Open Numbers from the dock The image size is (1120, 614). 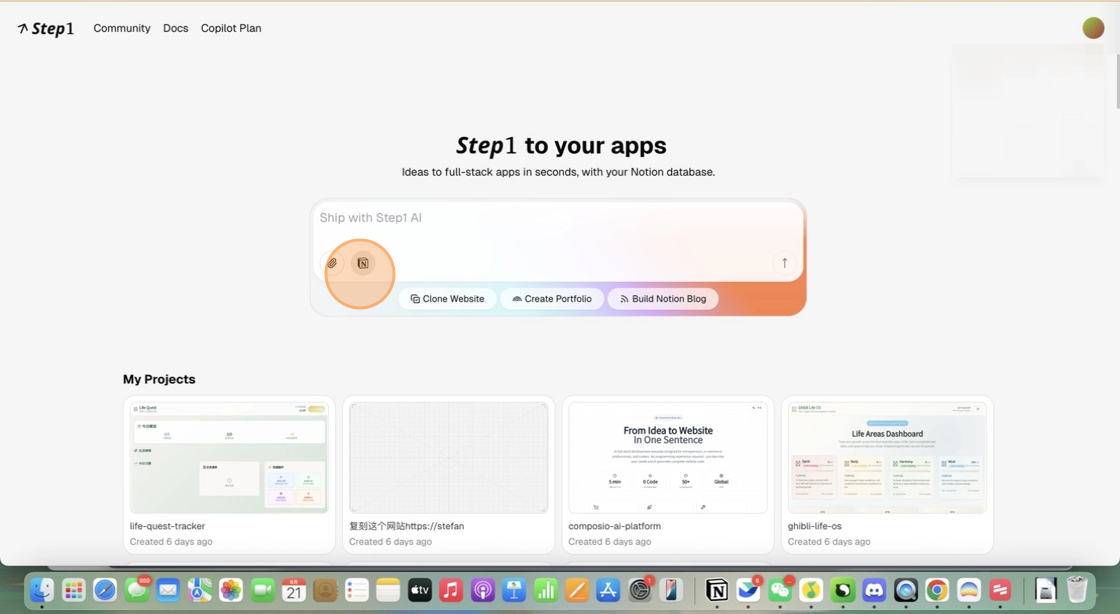tap(545, 590)
